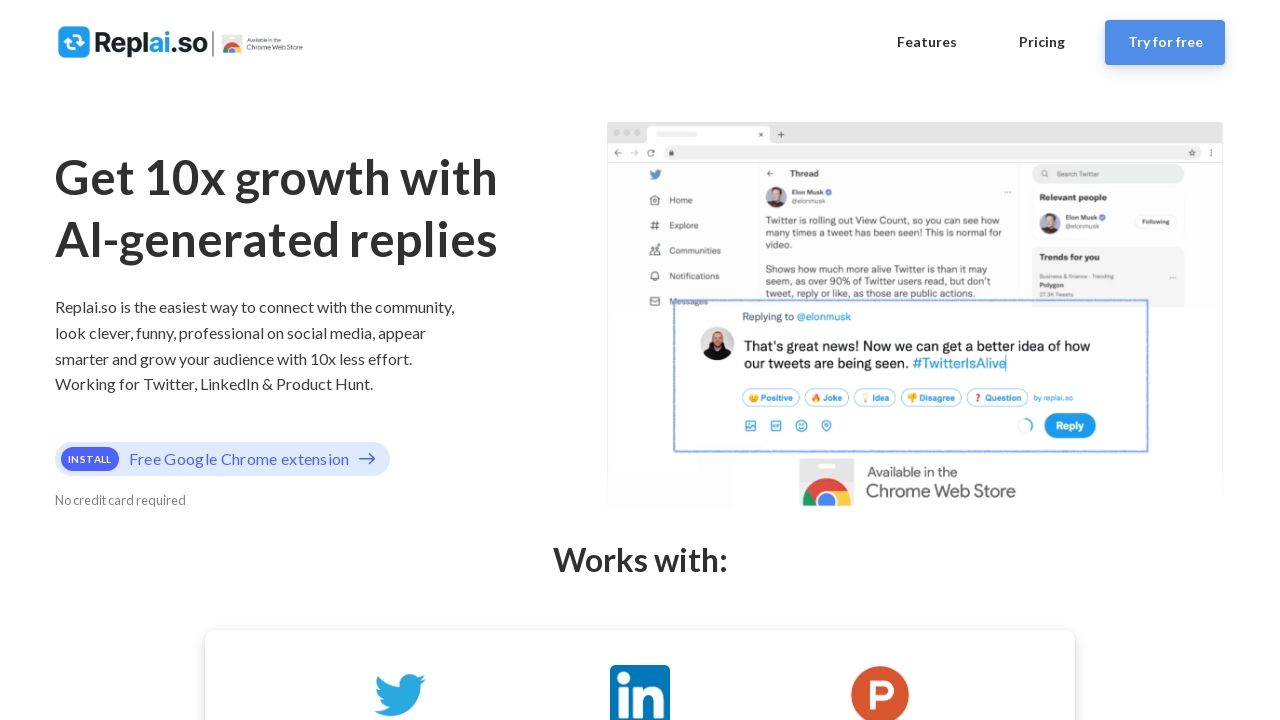Click the LinkedIn icon under Works with
Viewport: 1280px width, 720px height.
click(x=640, y=693)
